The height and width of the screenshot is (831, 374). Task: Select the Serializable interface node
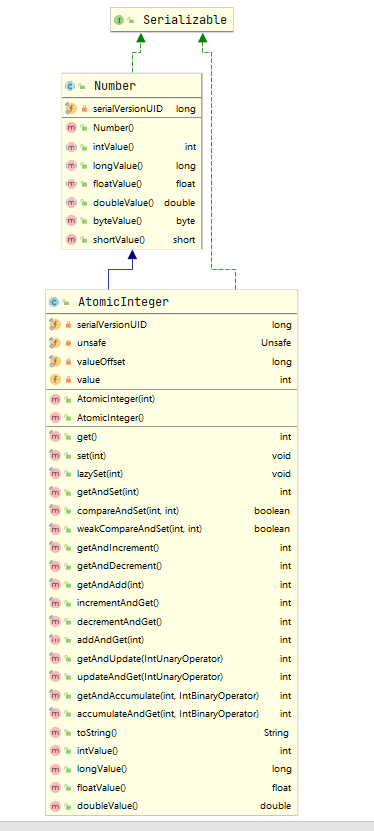(x=172, y=20)
